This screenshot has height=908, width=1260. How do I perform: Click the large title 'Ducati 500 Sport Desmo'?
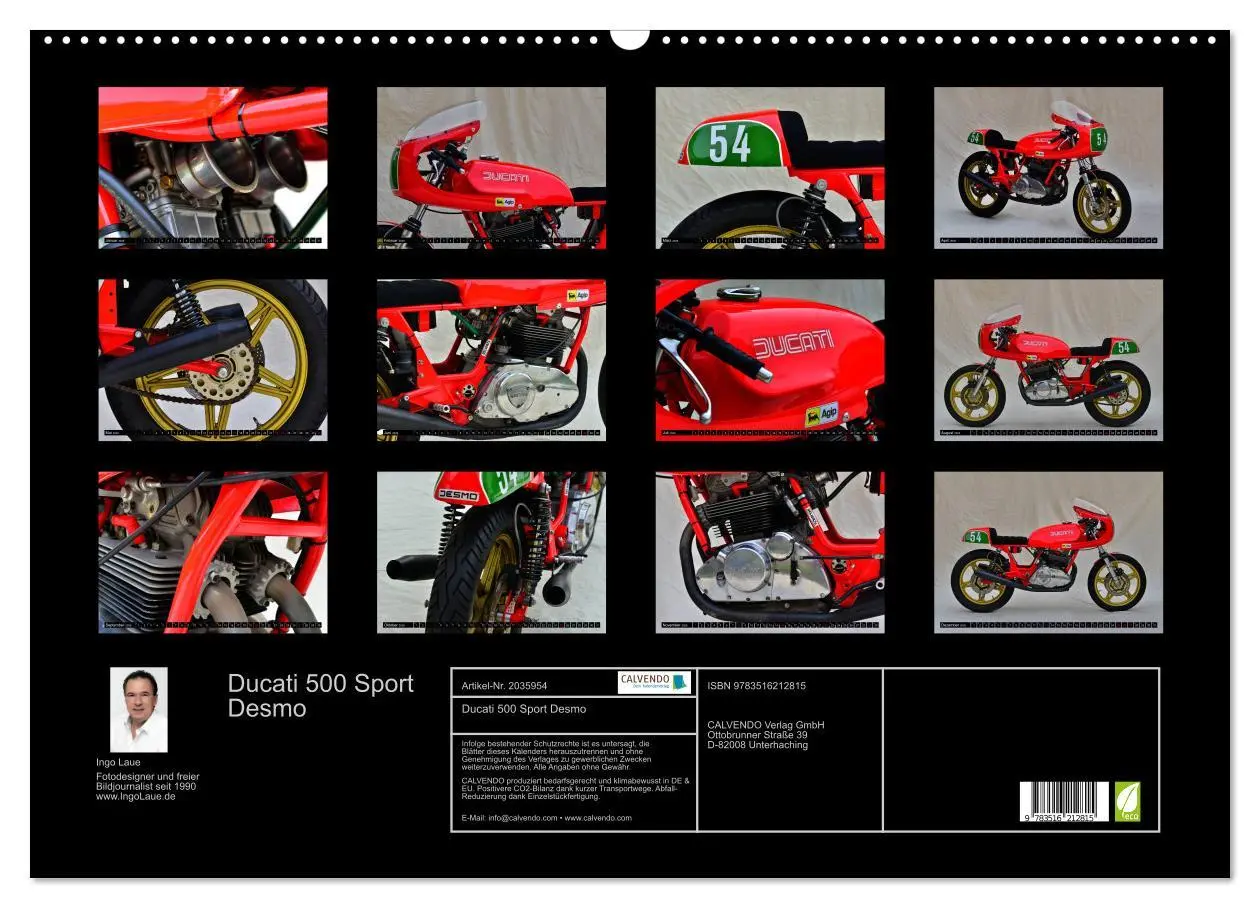[320, 696]
